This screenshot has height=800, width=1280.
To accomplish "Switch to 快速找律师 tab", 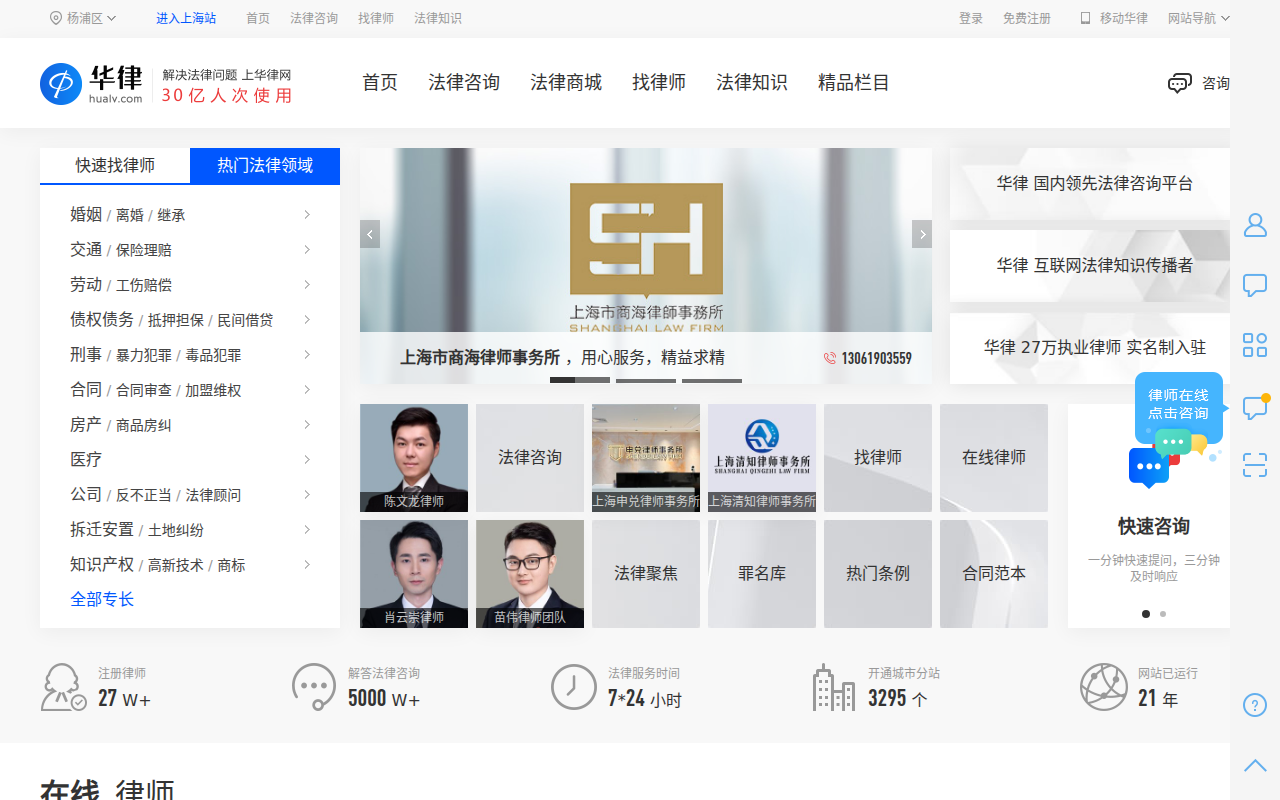I will (115, 166).
